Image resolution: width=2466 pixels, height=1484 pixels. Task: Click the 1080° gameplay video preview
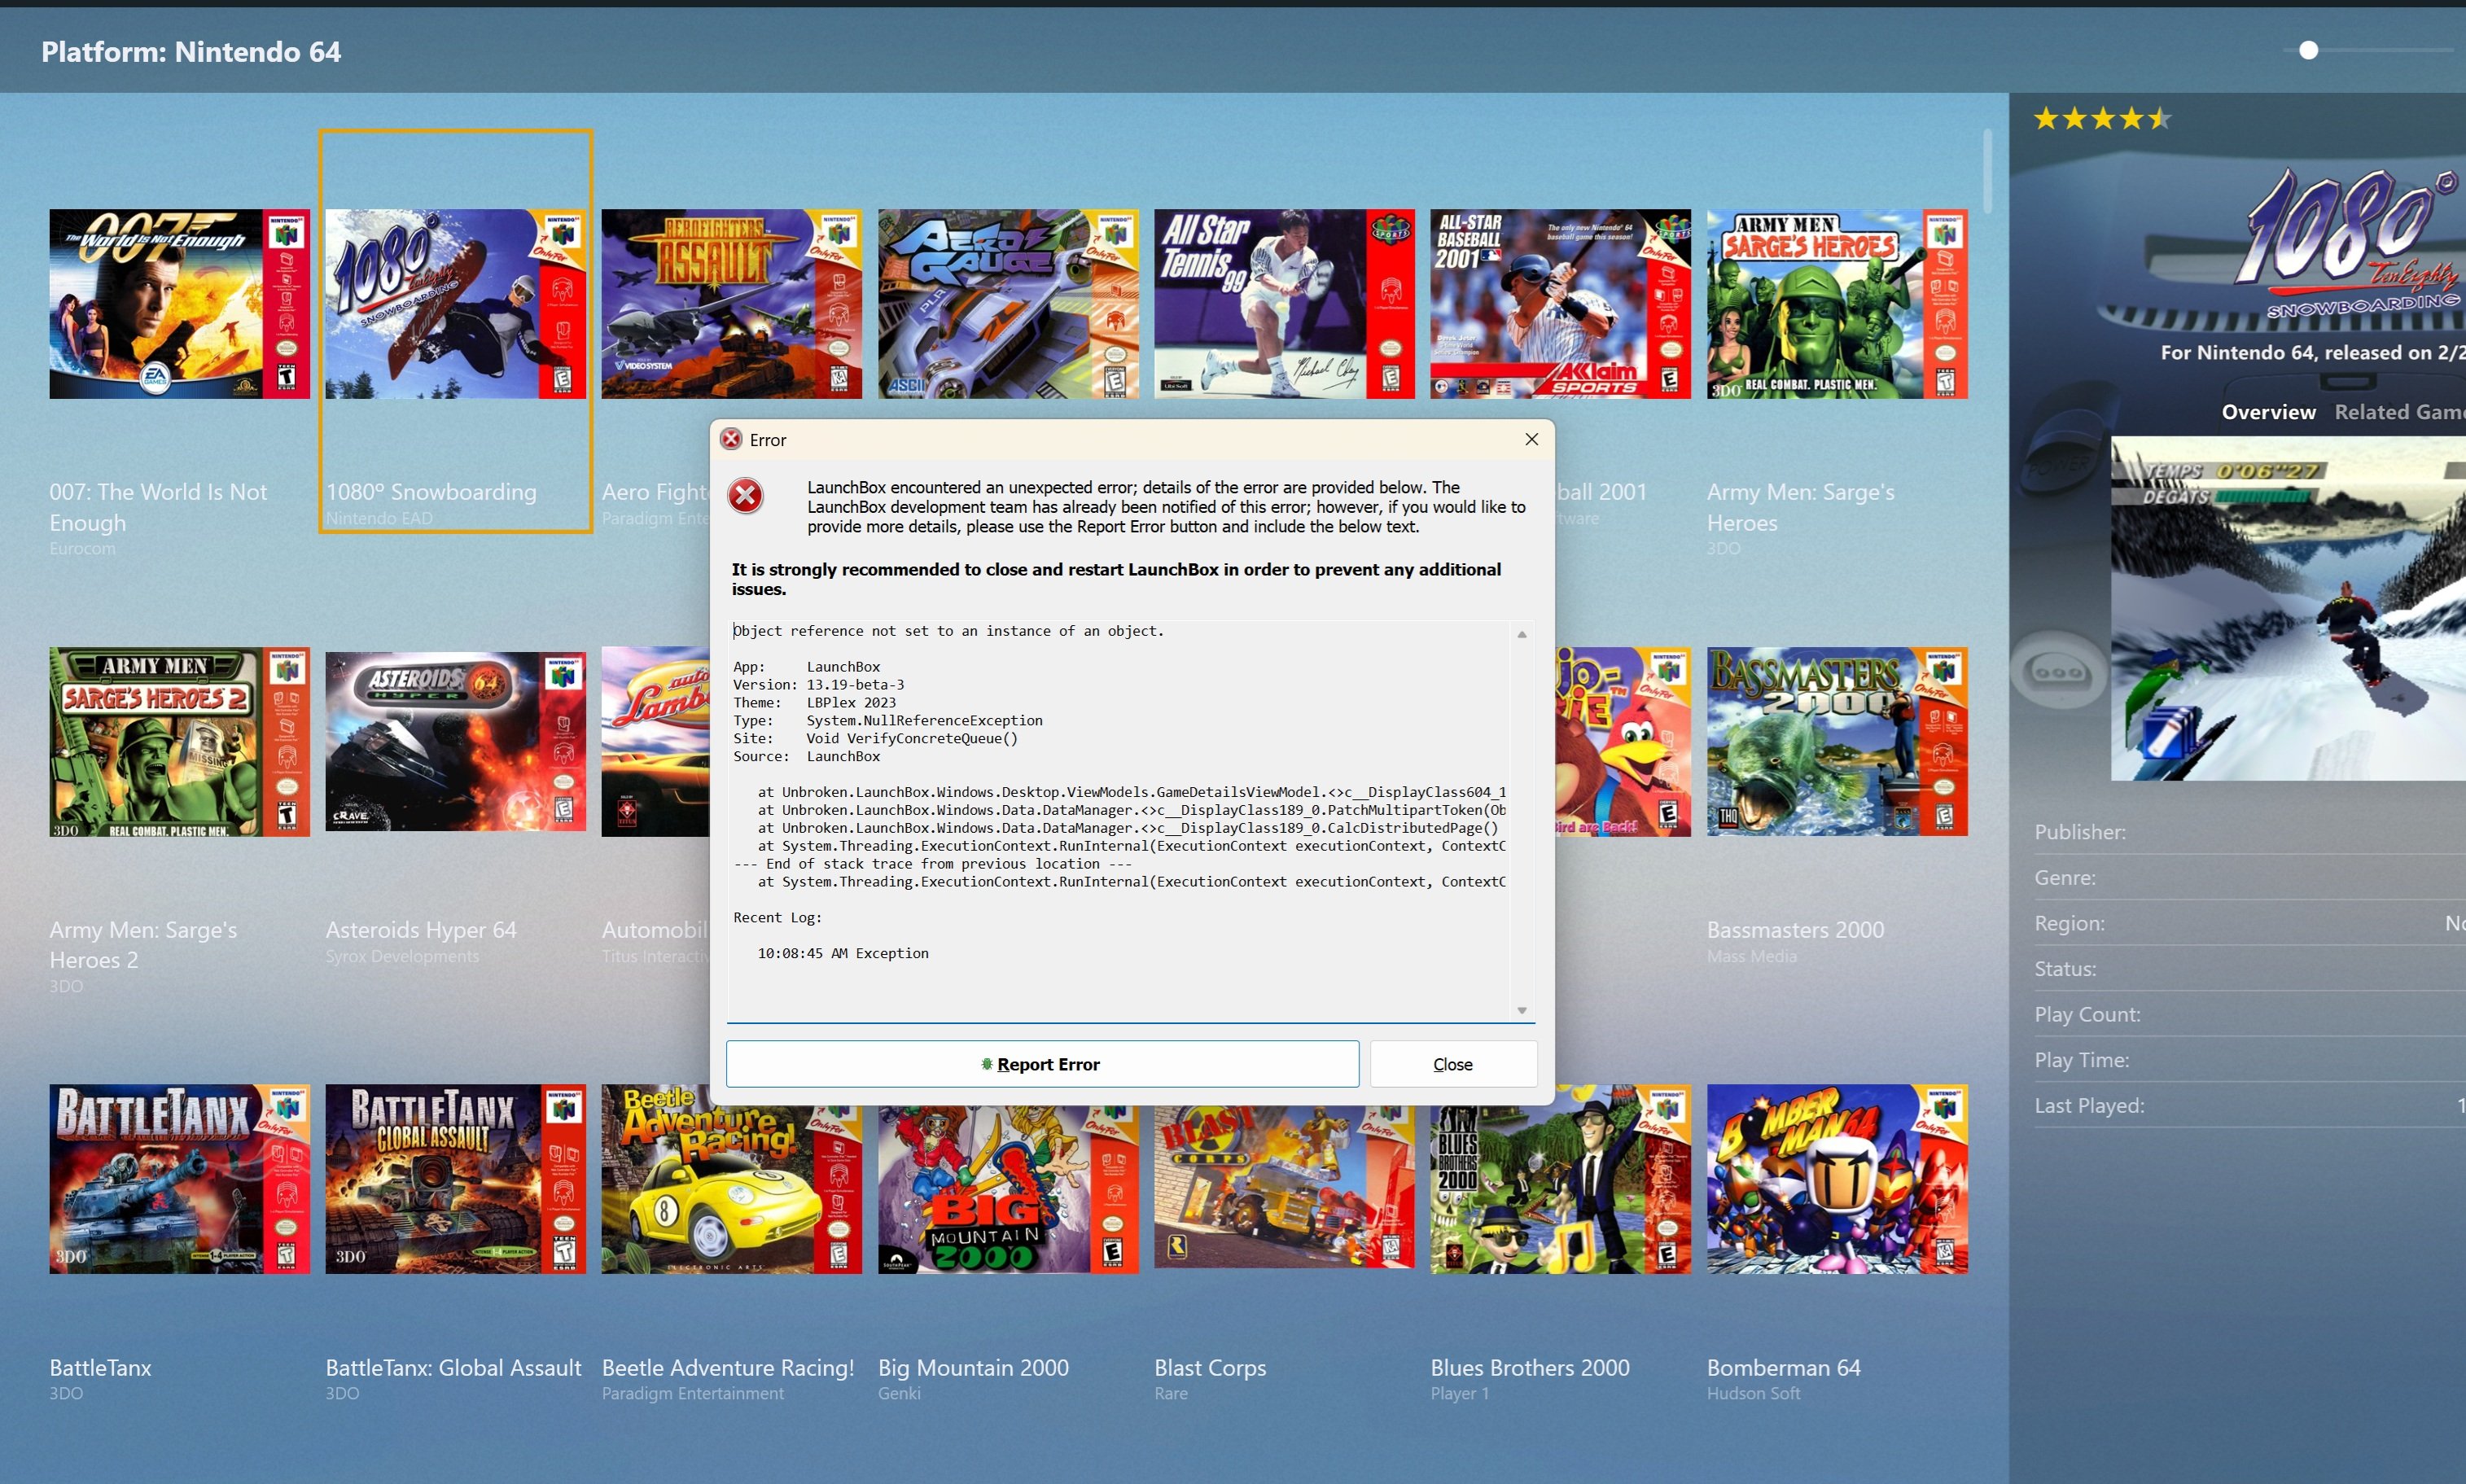click(2288, 608)
